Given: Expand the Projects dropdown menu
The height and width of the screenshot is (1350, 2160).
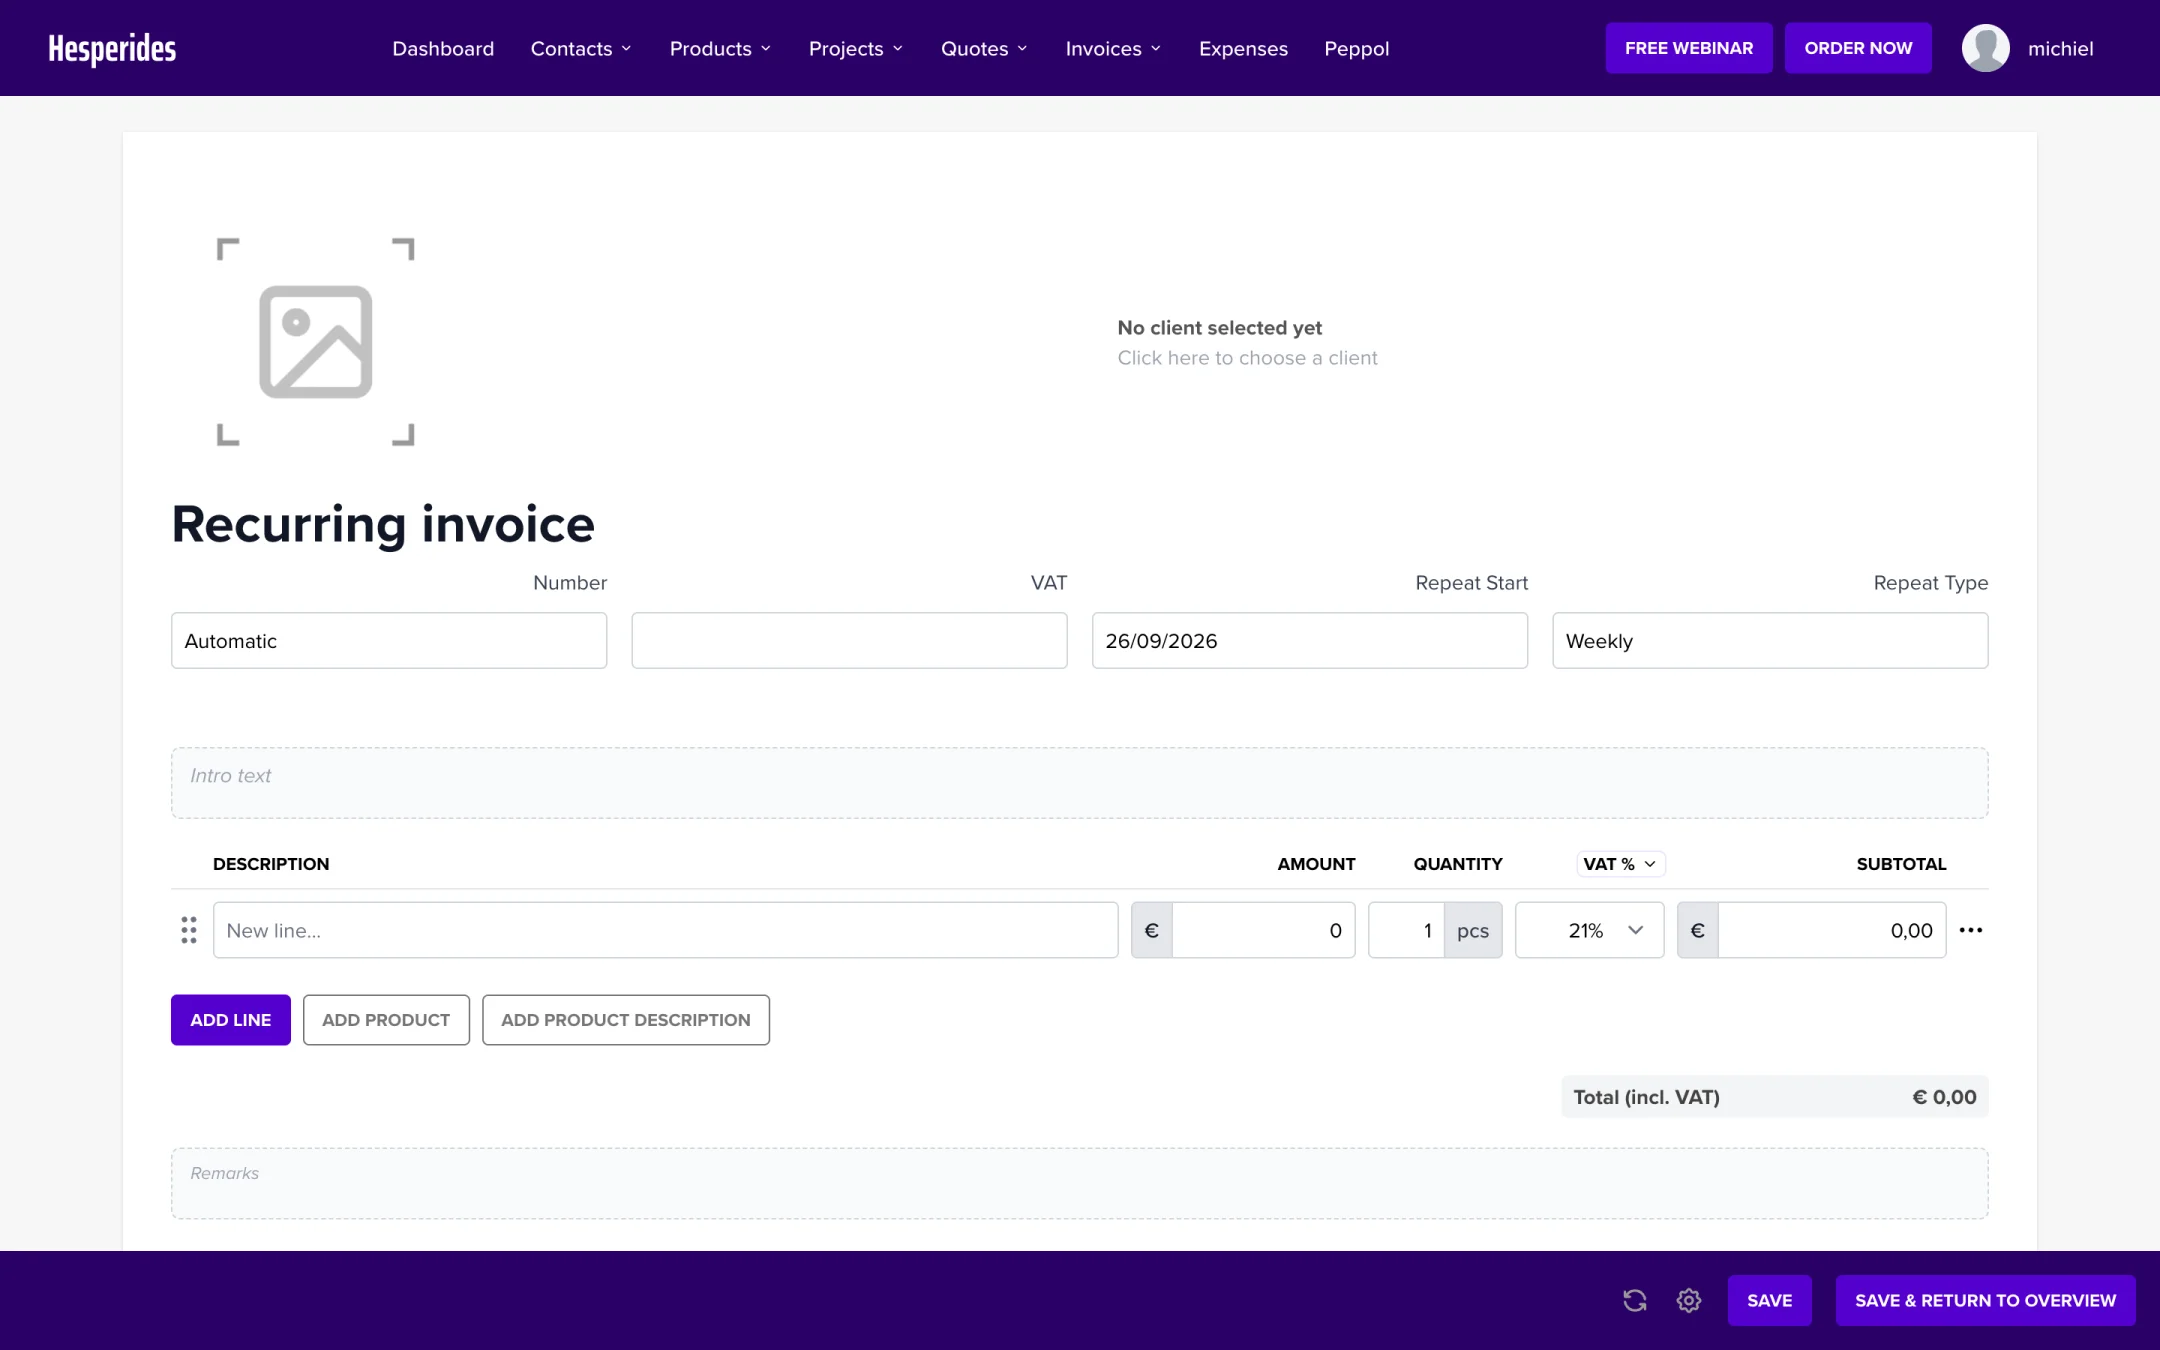Looking at the screenshot, I should [856, 48].
